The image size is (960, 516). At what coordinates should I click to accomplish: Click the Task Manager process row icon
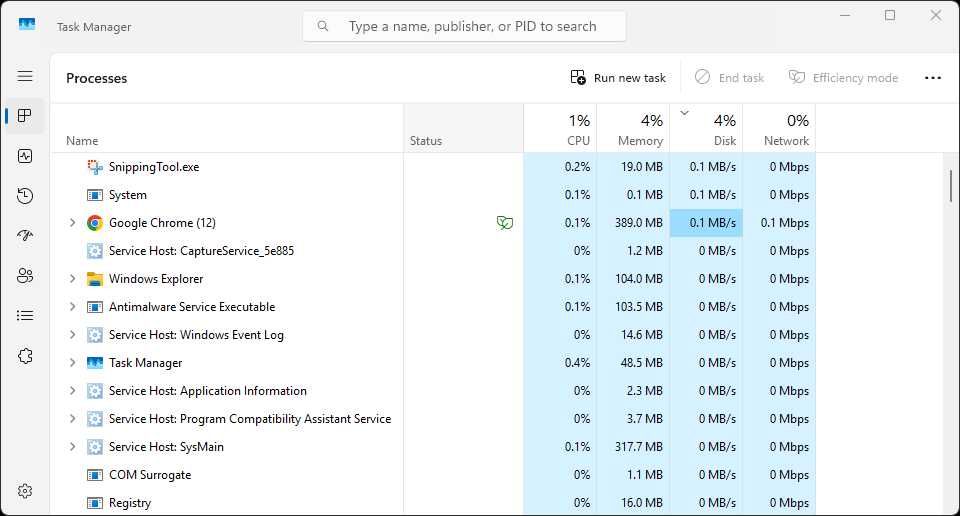click(x=94, y=362)
